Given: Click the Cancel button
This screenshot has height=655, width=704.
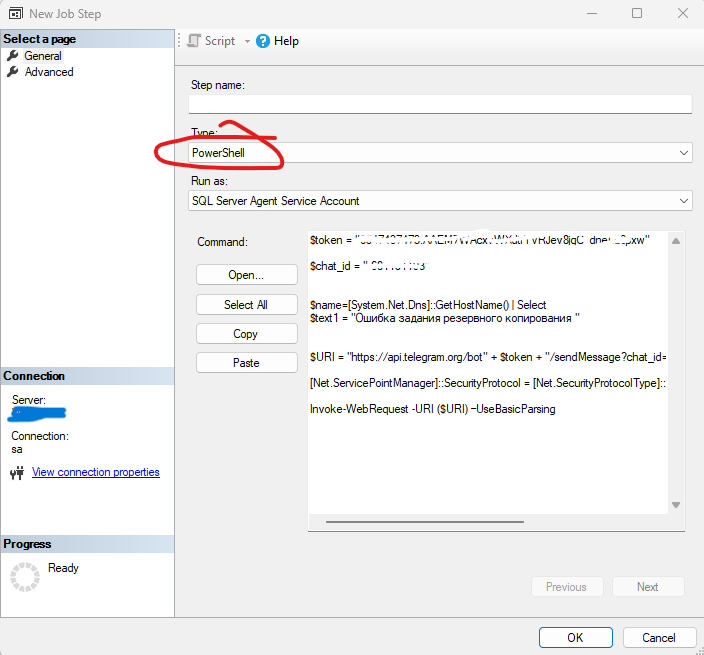Looking at the screenshot, I should point(659,637).
